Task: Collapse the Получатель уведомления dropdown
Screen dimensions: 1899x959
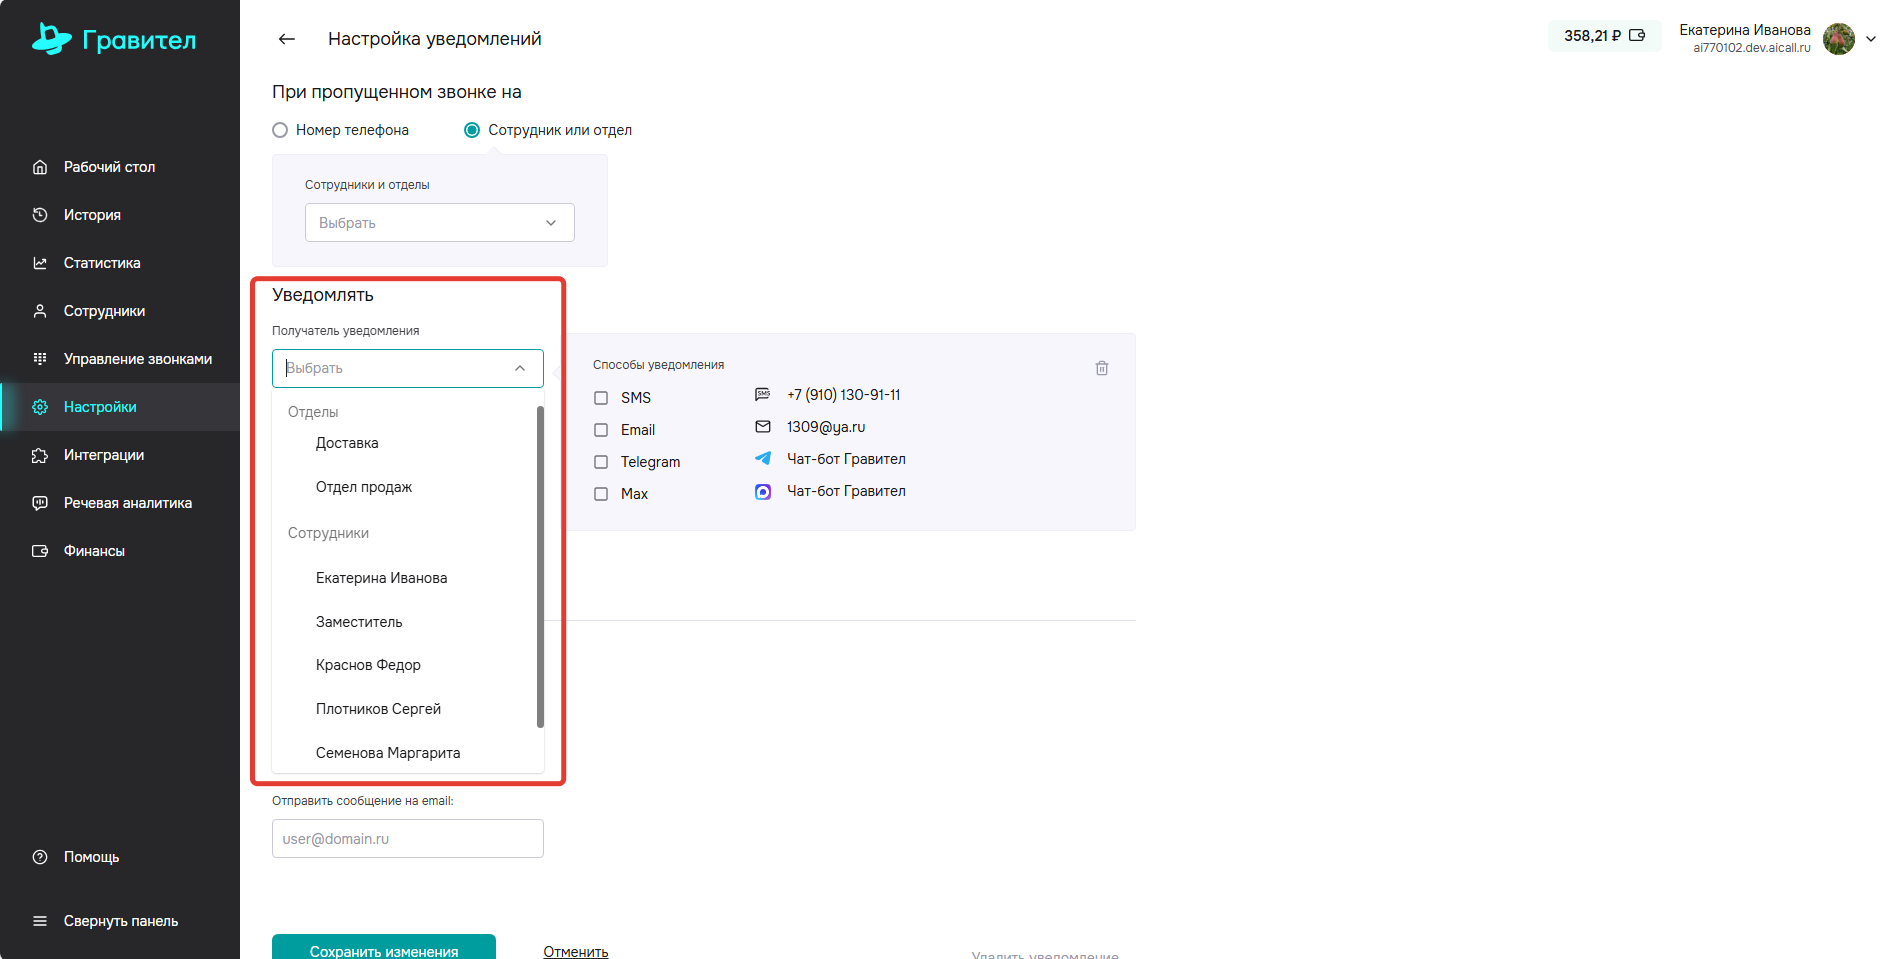Action: coord(520,368)
